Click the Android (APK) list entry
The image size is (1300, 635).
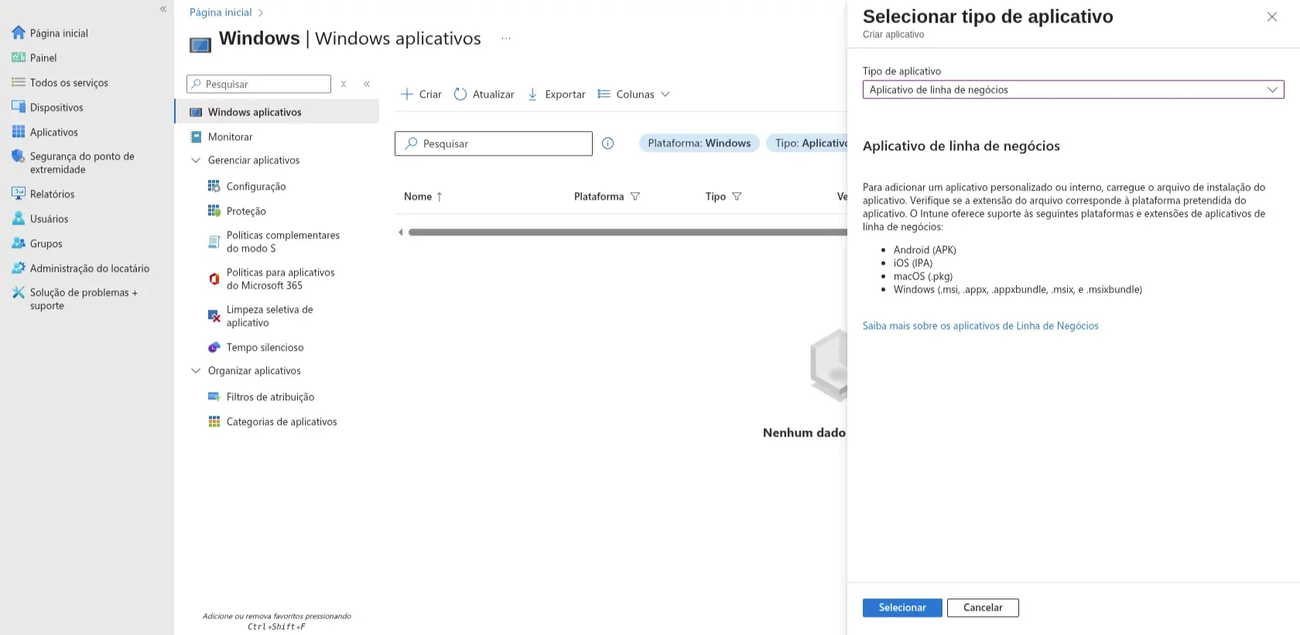click(925, 250)
